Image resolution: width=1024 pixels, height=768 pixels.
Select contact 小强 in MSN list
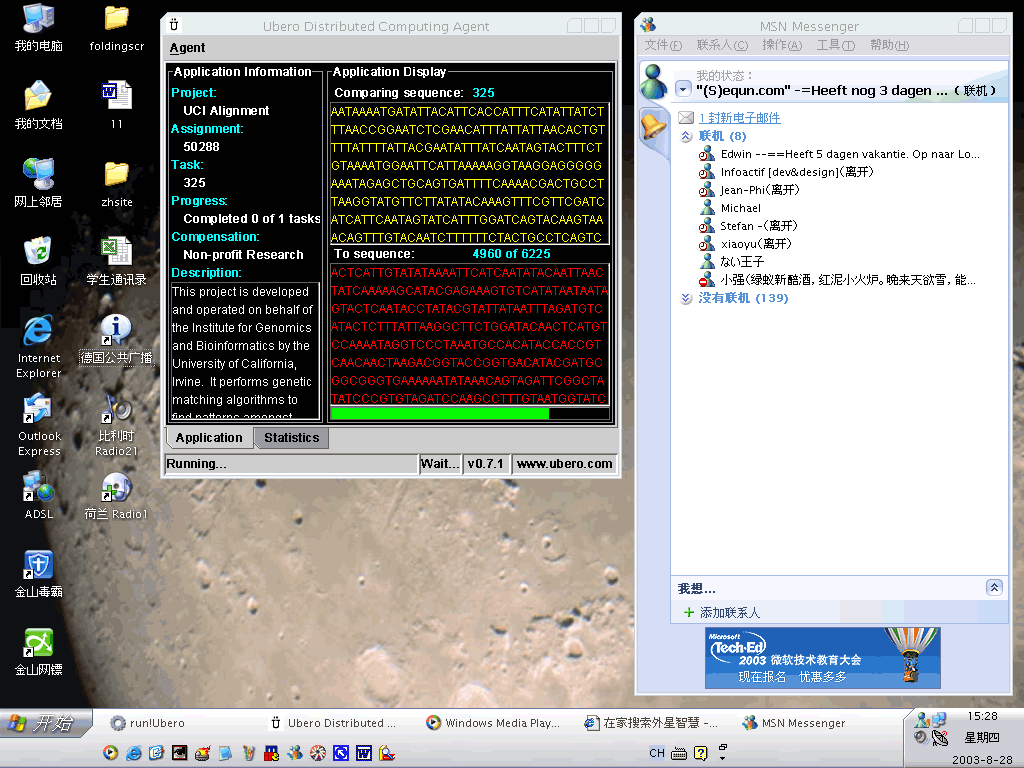(839, 280)
